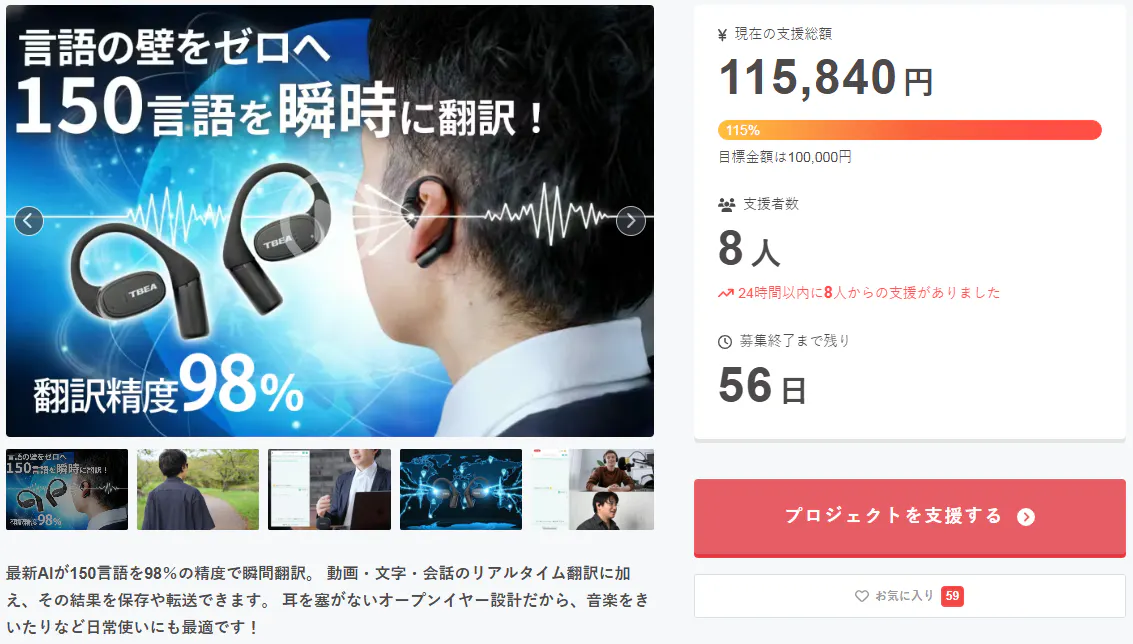
Task: Select thumbnail with world map earbuds
Action: coord(461,489)
